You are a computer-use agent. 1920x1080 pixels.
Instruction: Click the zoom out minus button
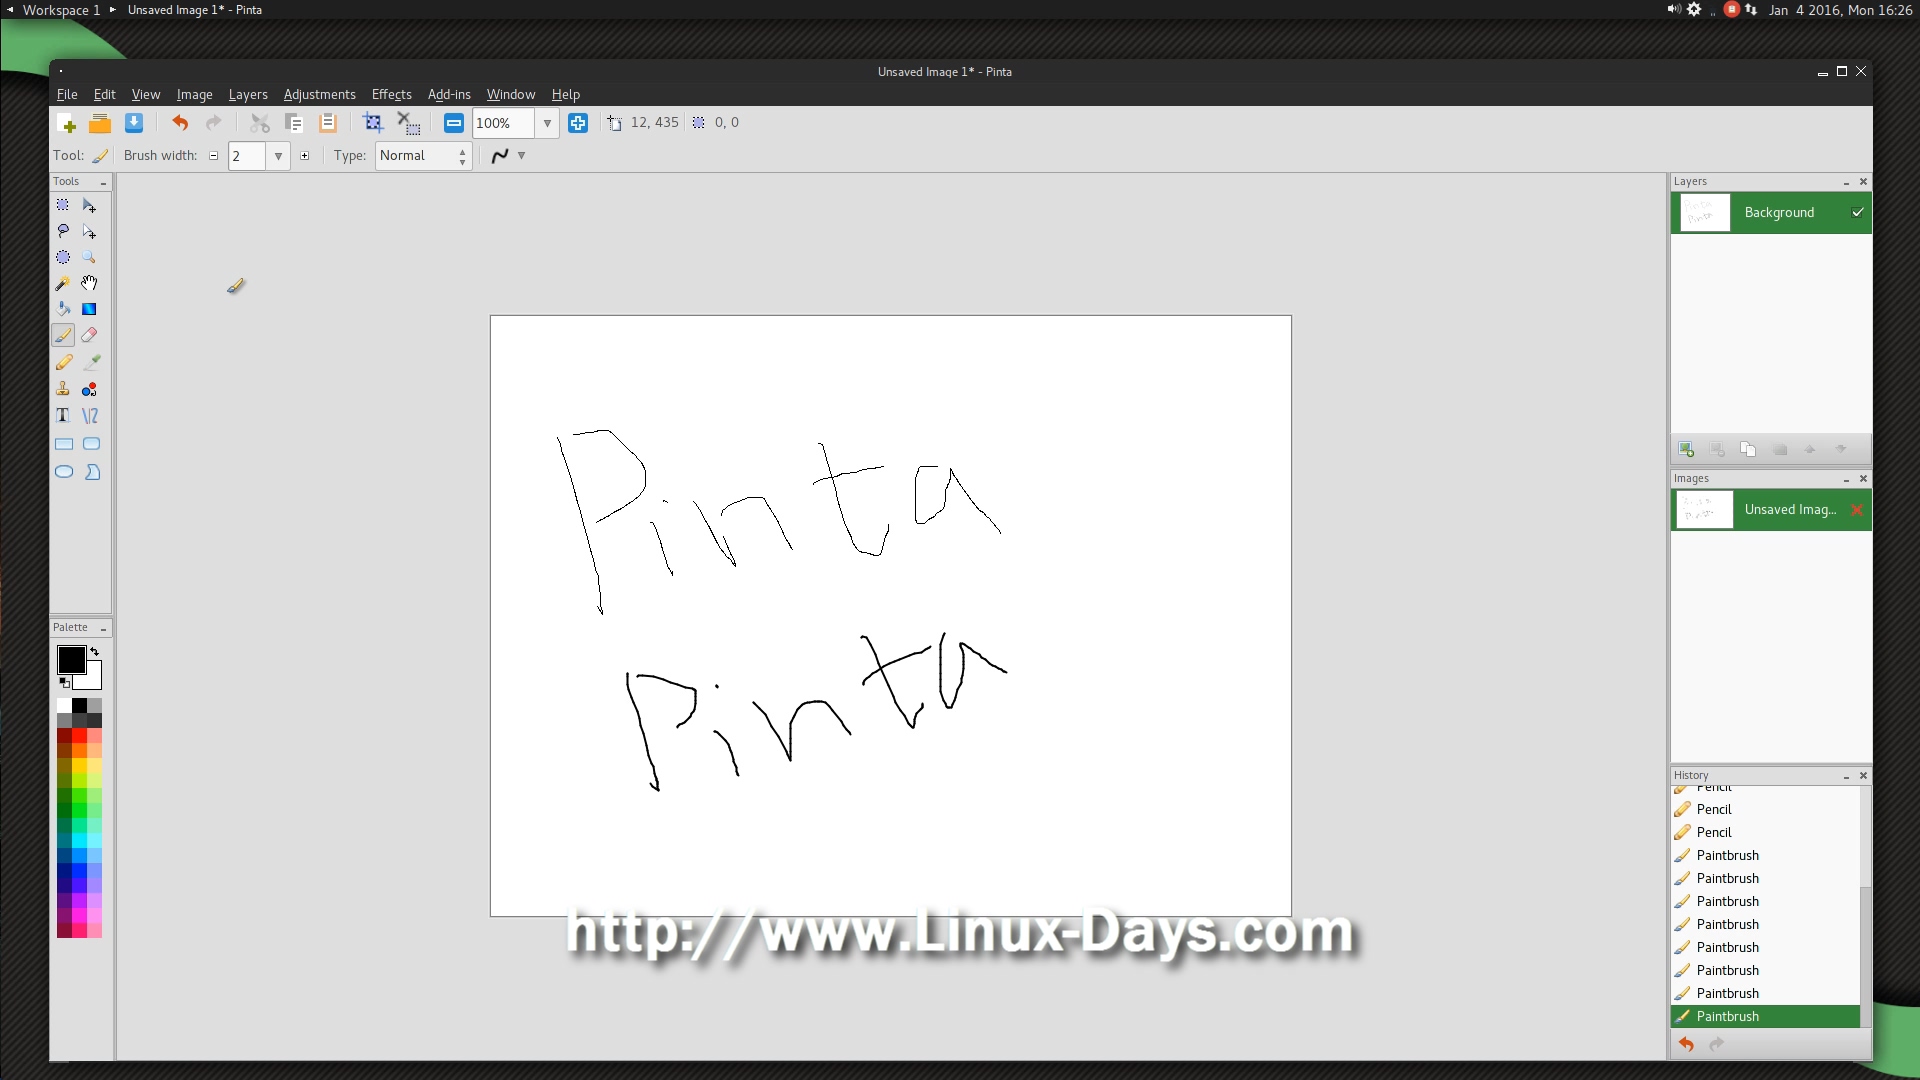[454, 123]
